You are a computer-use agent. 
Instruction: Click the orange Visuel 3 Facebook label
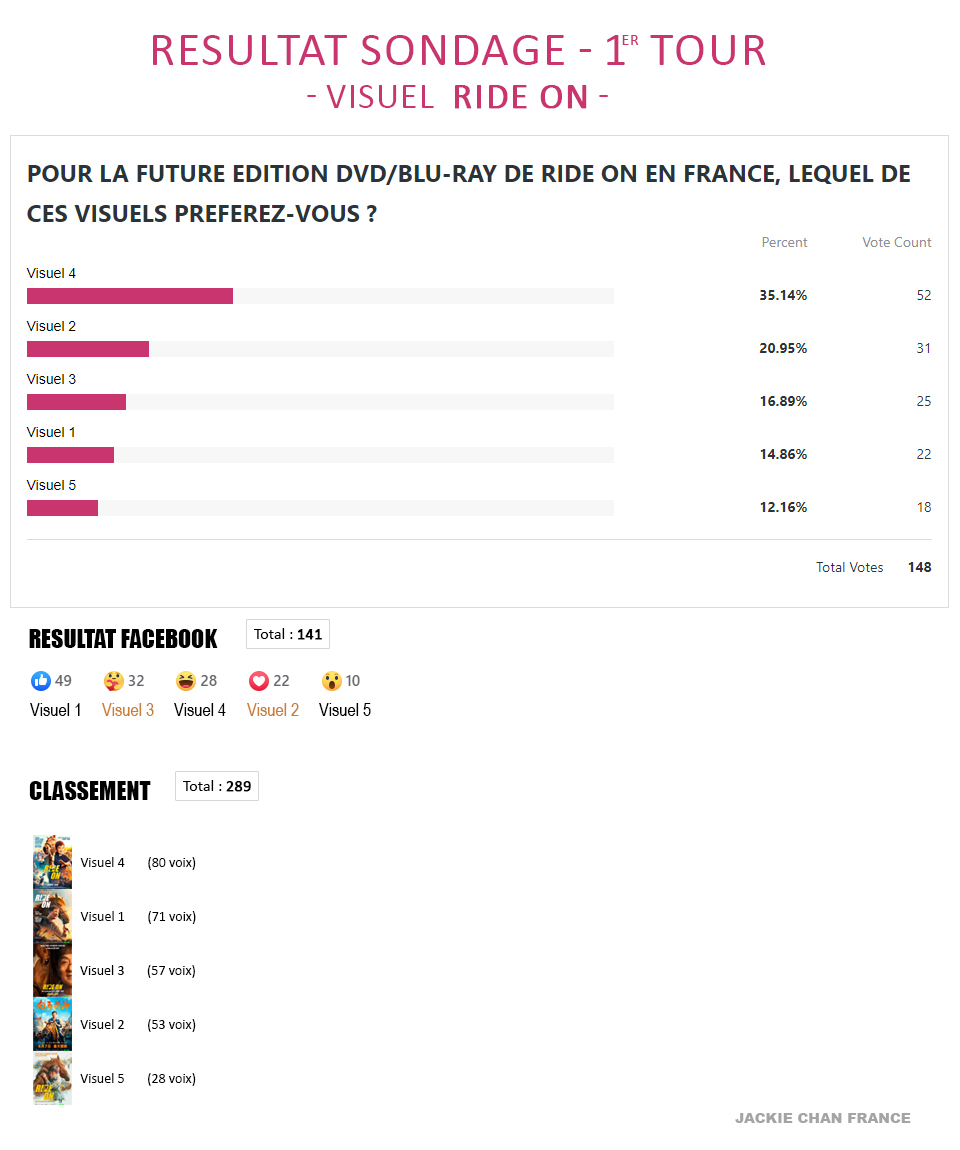point(128,710)
